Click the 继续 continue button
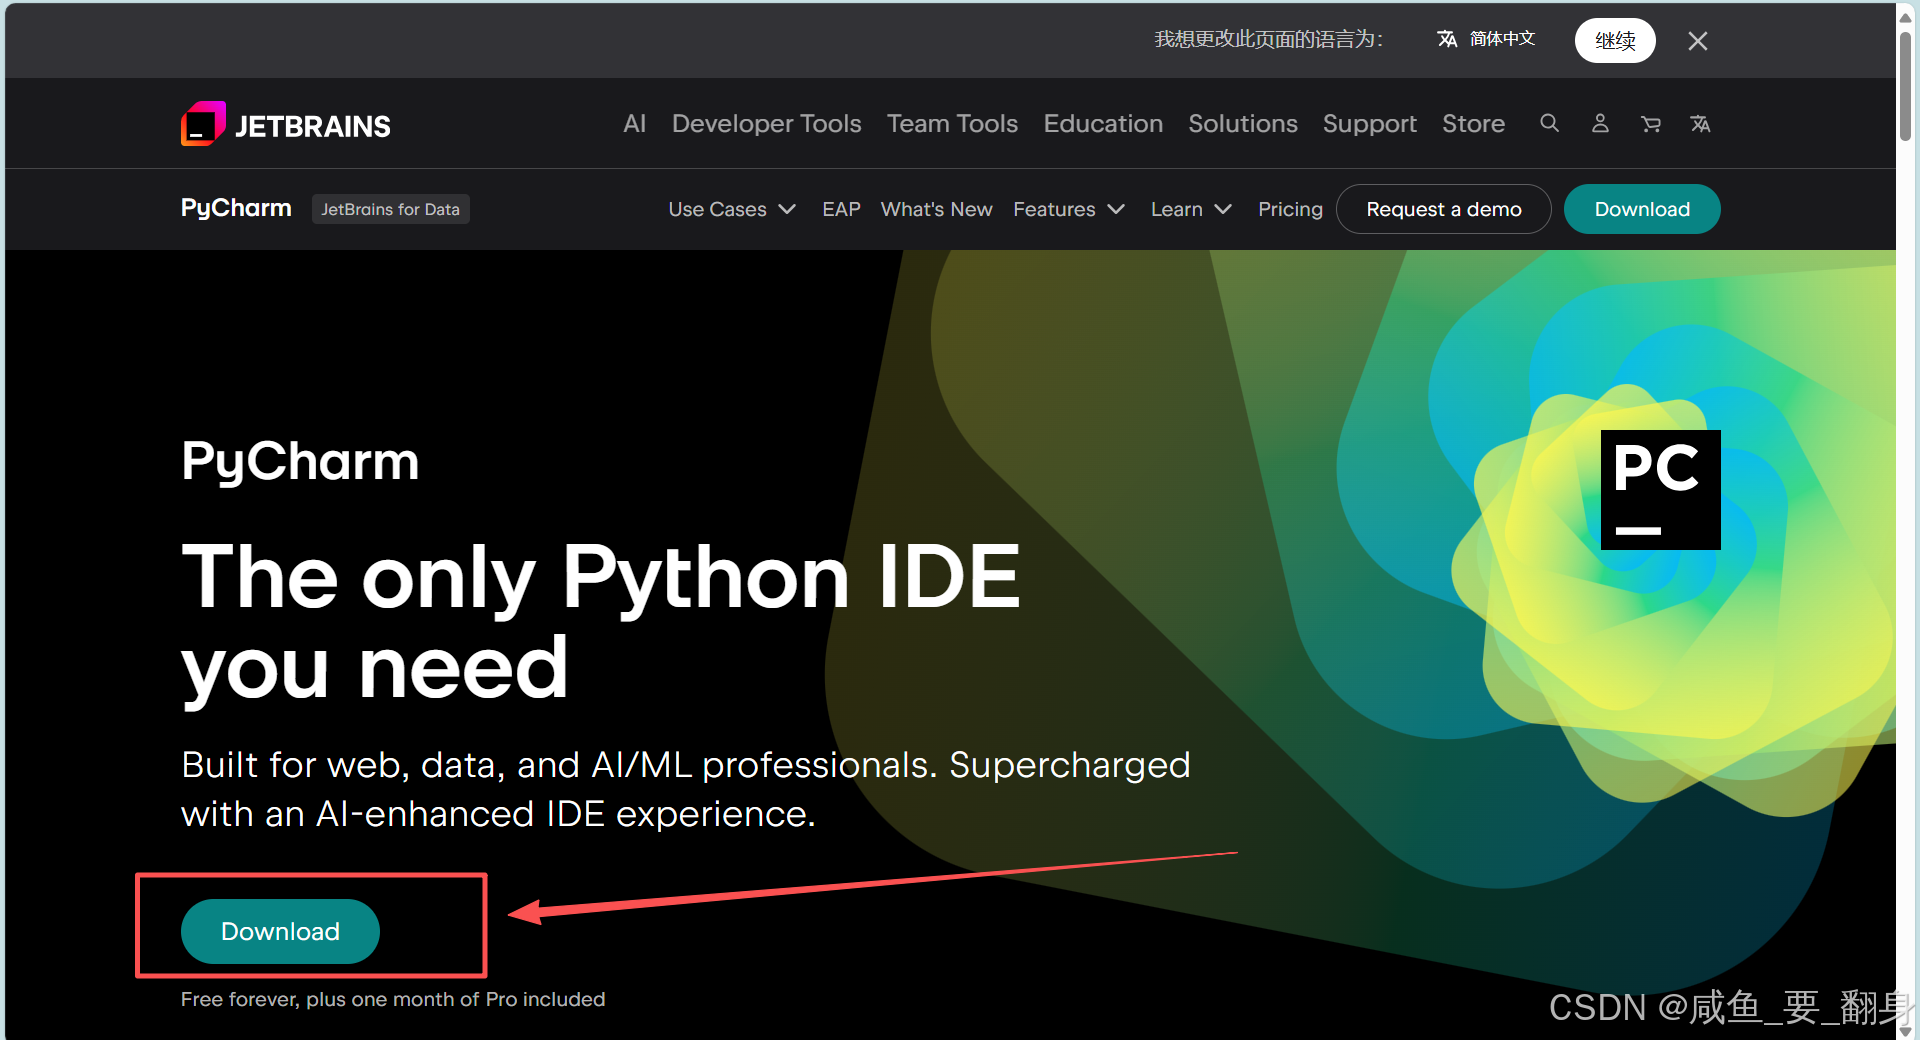The width and height of the screenshot is (1920, 1040). click(1615, 41)
